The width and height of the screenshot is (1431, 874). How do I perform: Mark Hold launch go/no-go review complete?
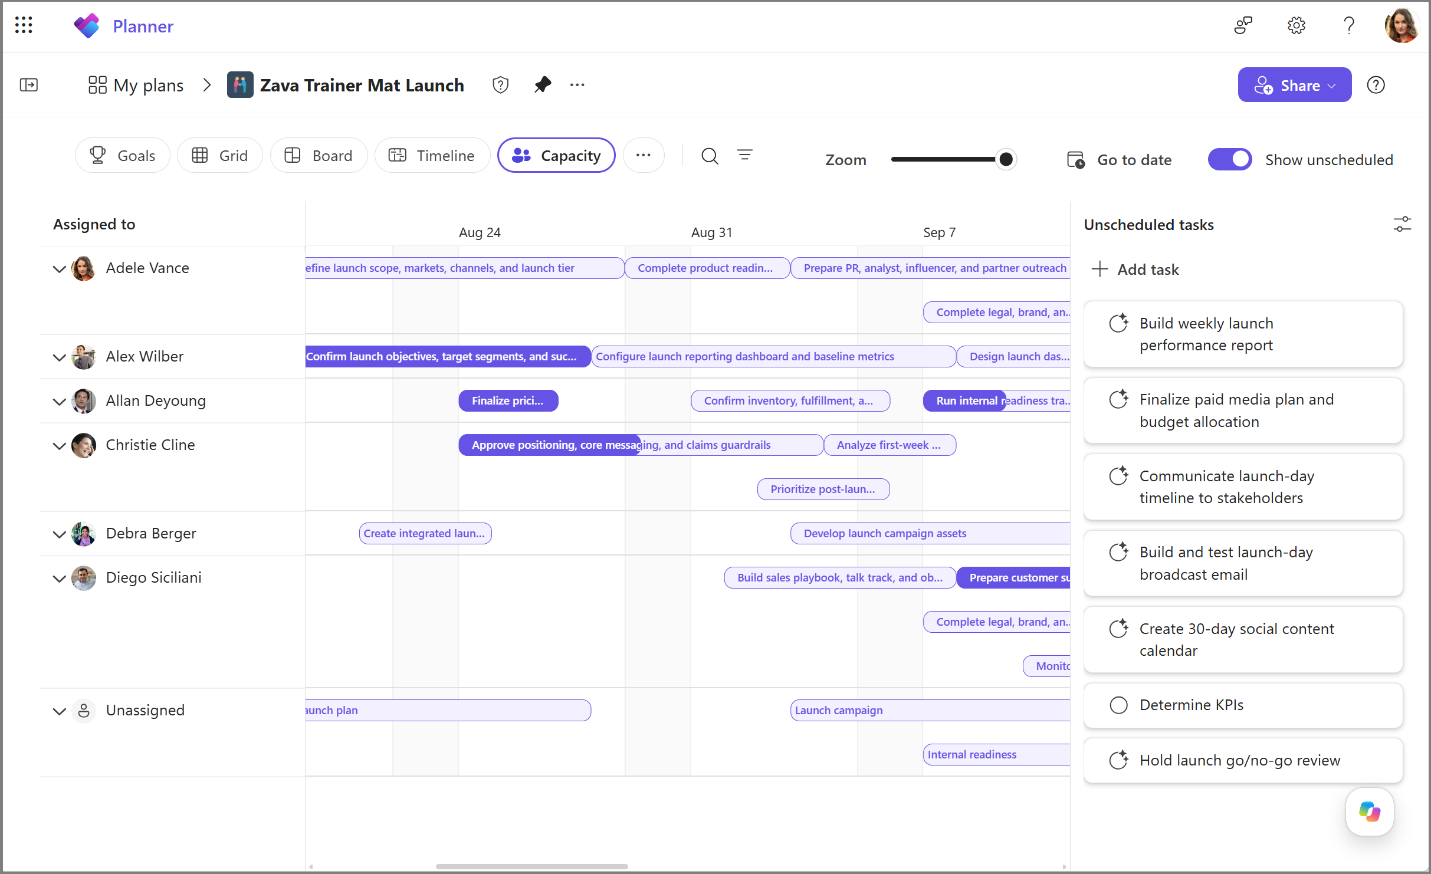1119,760
